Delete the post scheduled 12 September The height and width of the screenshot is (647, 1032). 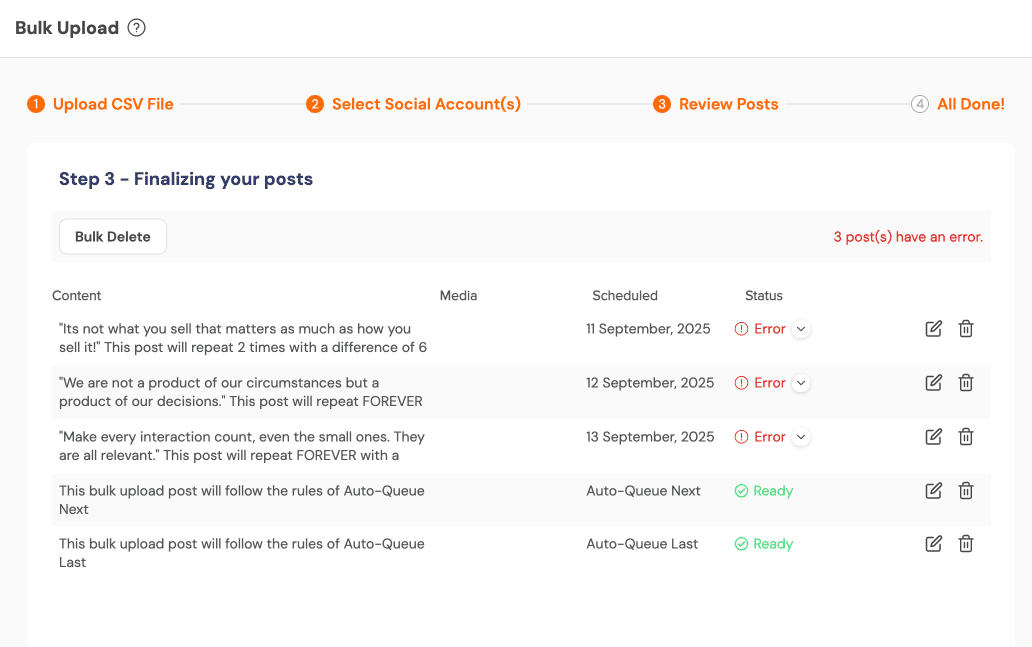click(x=965, y=382)
